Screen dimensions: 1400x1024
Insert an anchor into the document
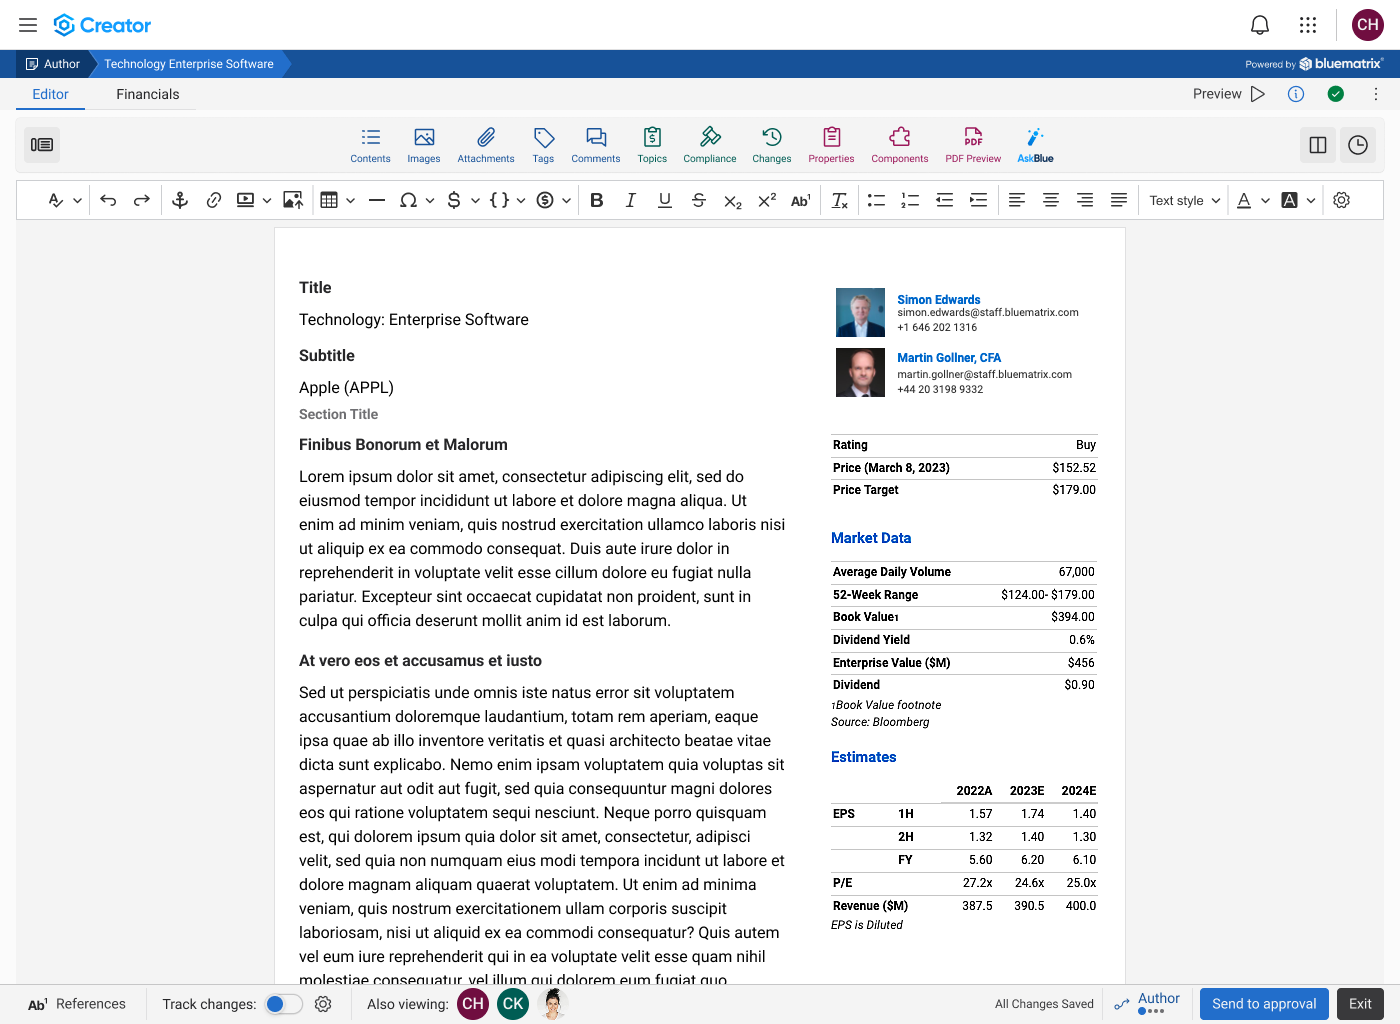180,200
